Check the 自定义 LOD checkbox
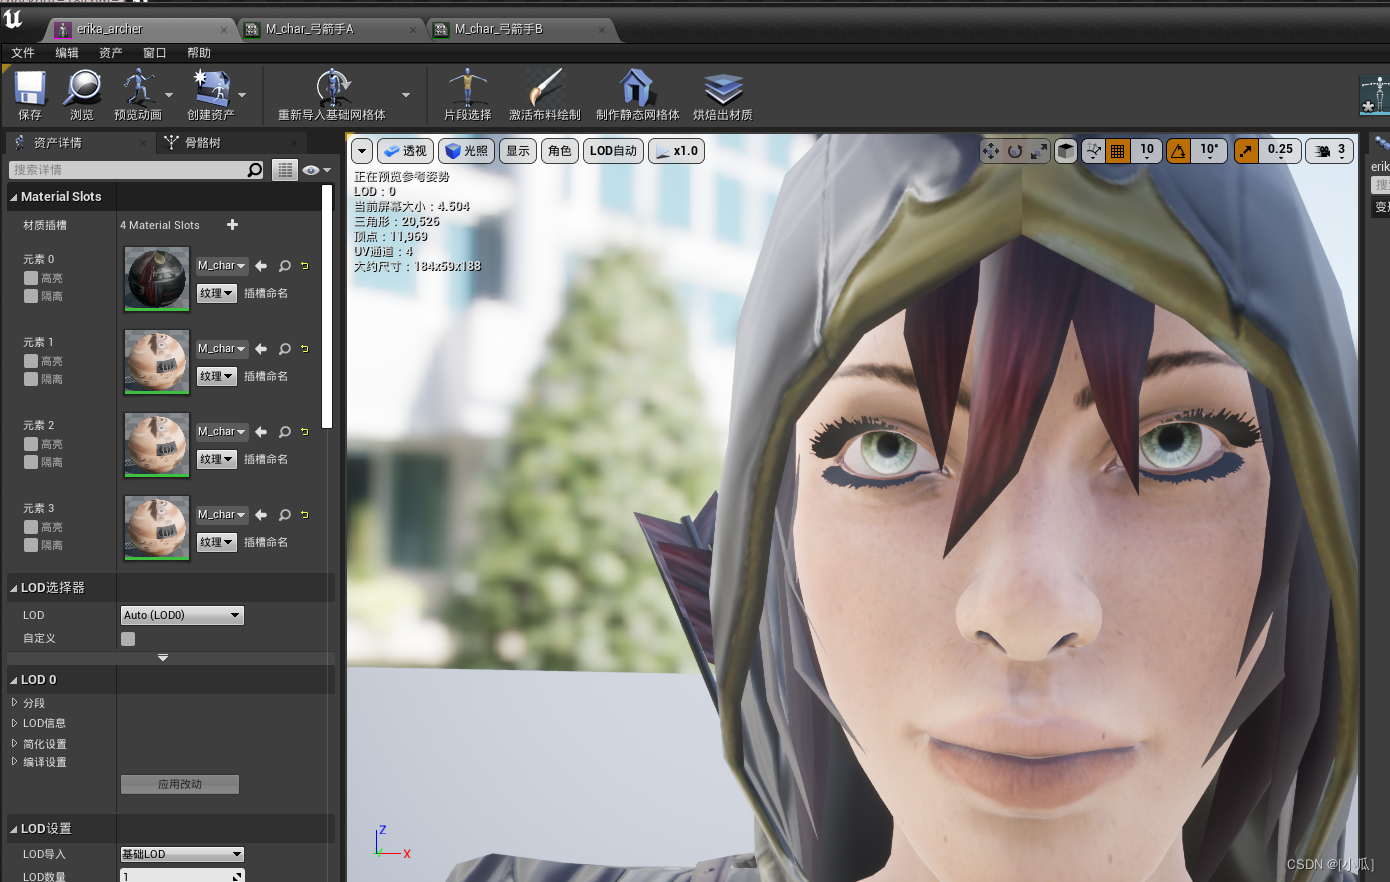The height and width of the screenshot is (882, 1390). [128, 639]
